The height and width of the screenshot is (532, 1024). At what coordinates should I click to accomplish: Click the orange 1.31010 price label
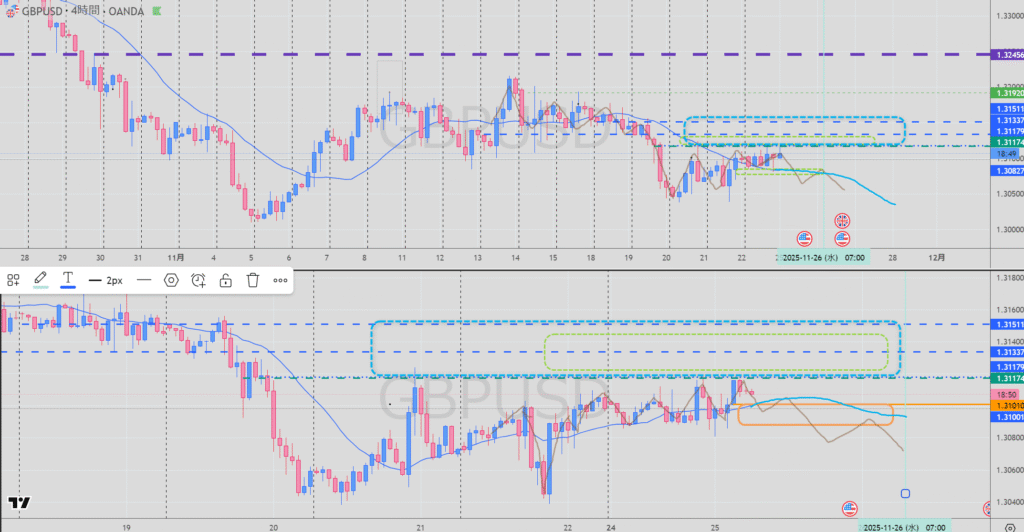point(1004,405)
